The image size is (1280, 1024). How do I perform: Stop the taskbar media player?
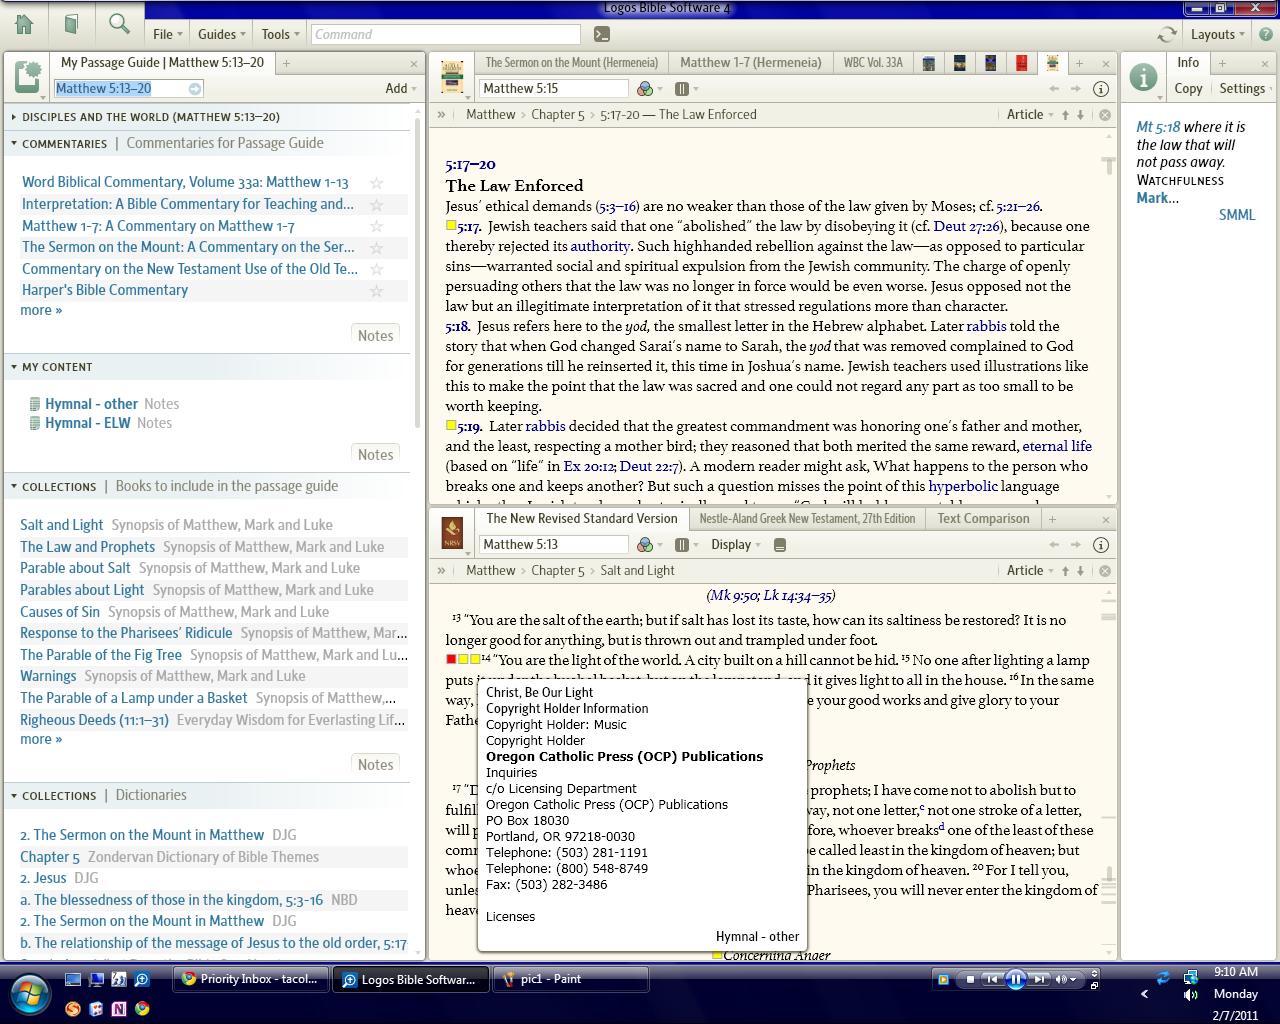(x=969, y=979)
